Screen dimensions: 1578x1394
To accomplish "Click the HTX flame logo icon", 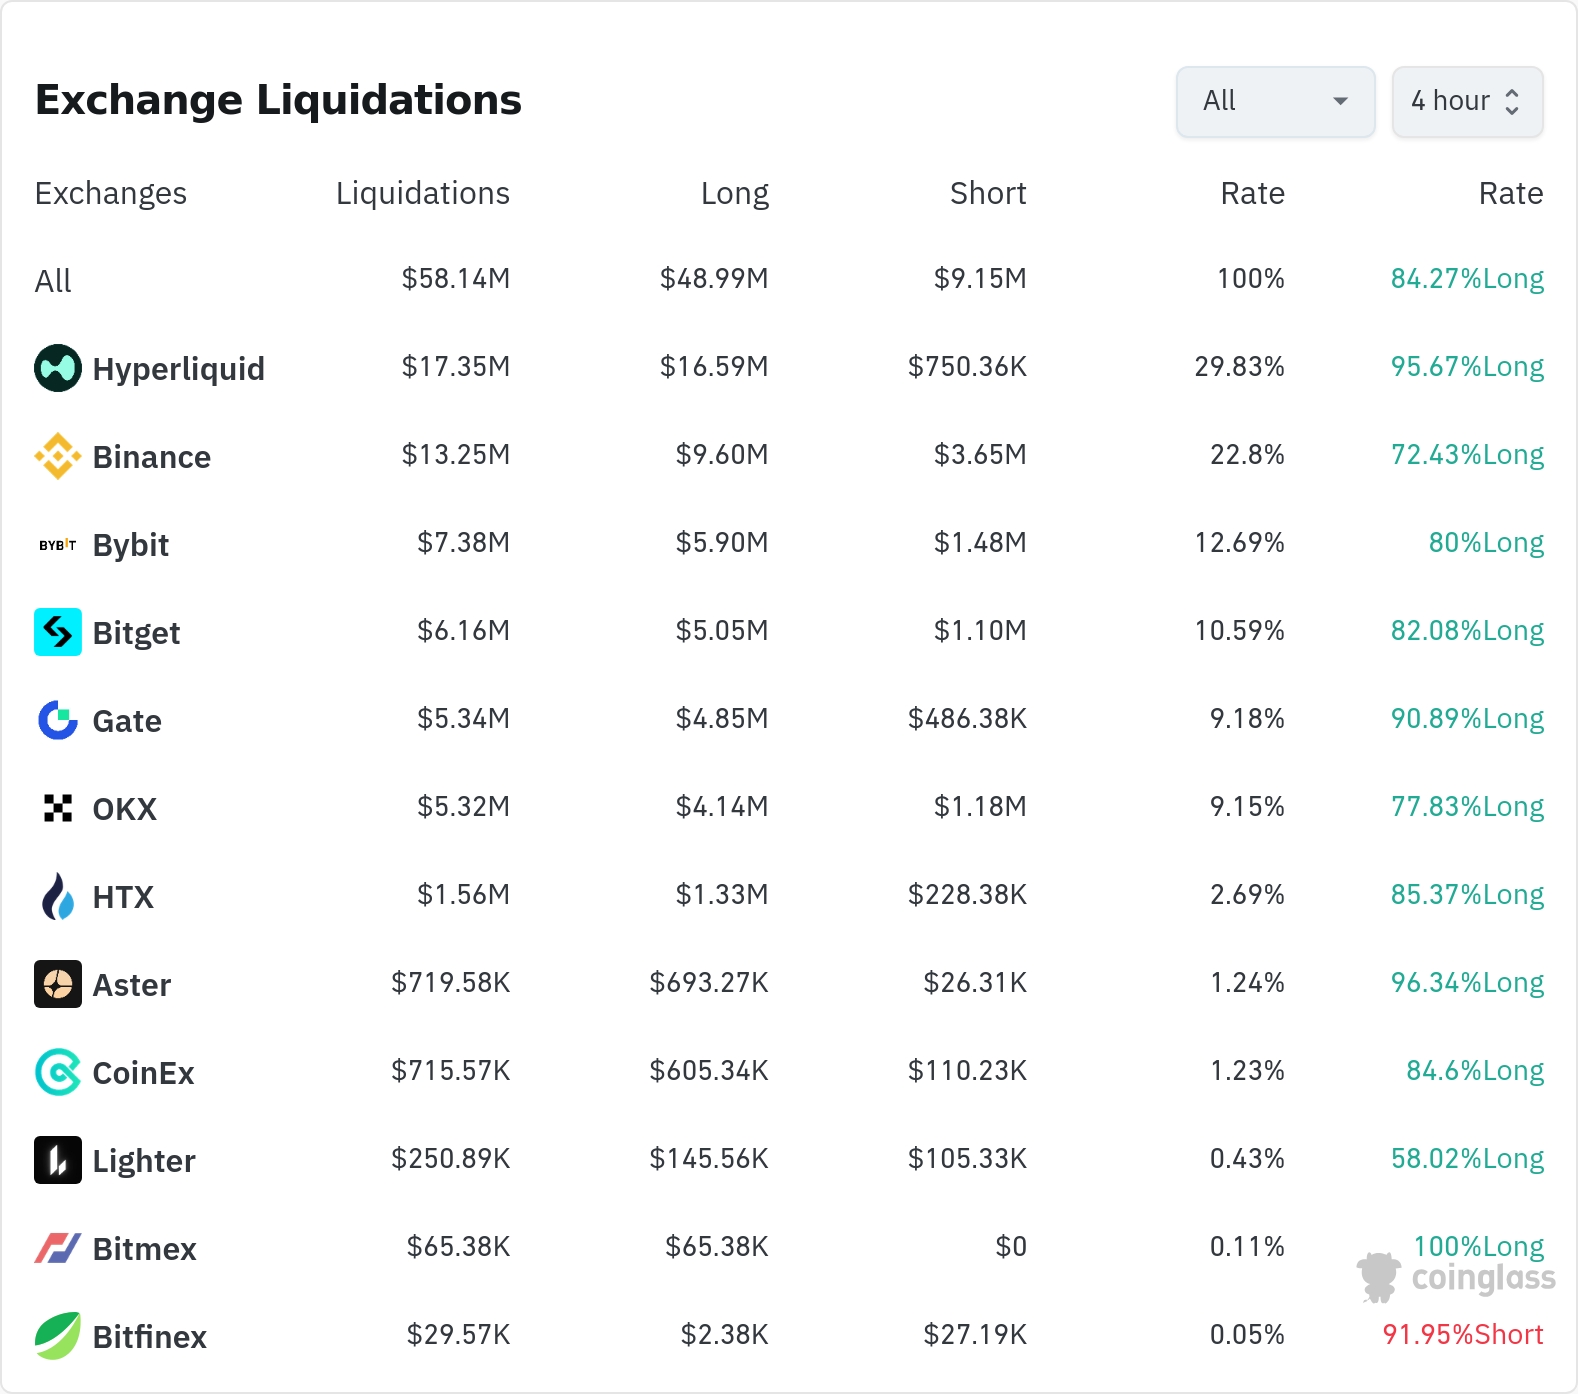I will pos(58,896).
